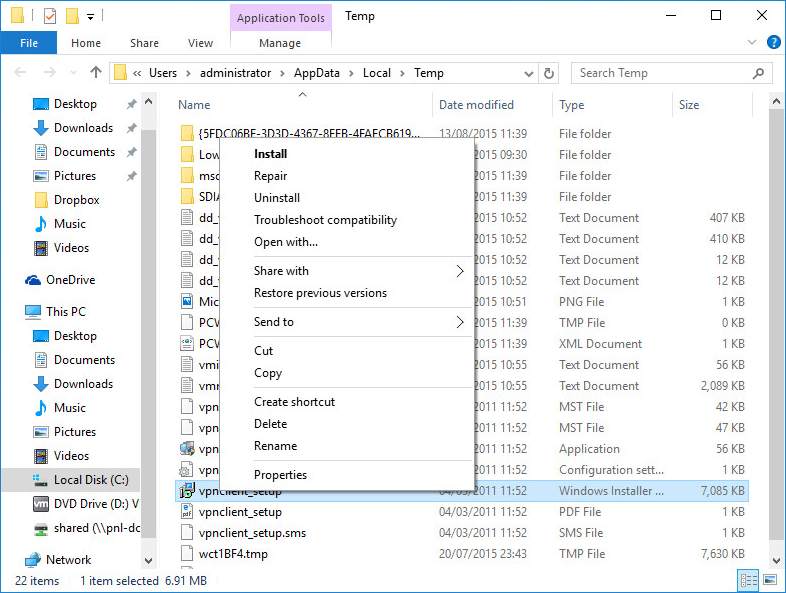Viewport: 786px width, 593px height.
Task: Switch to details view layout icon
Action: pos(749,580)
